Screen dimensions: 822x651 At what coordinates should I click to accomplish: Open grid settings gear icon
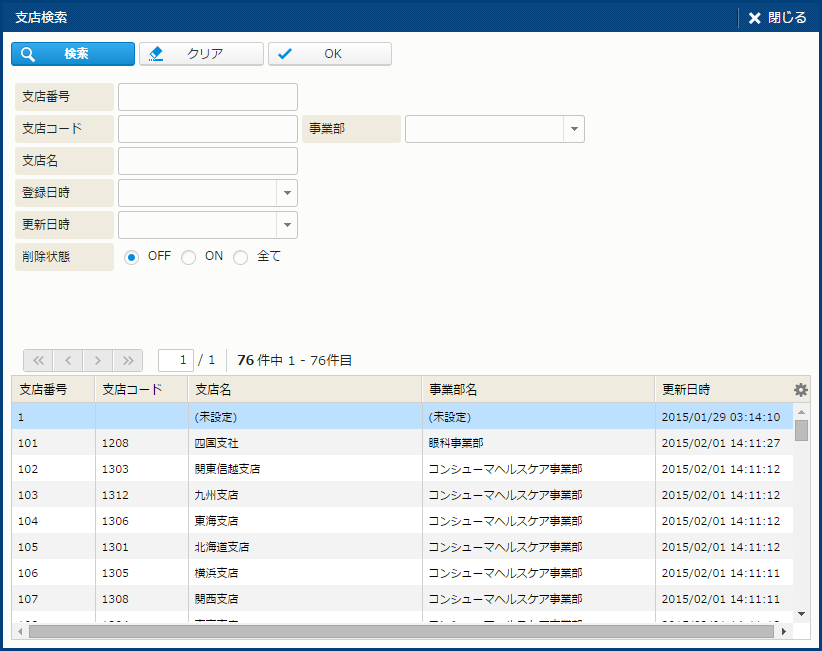coord(800,390)
